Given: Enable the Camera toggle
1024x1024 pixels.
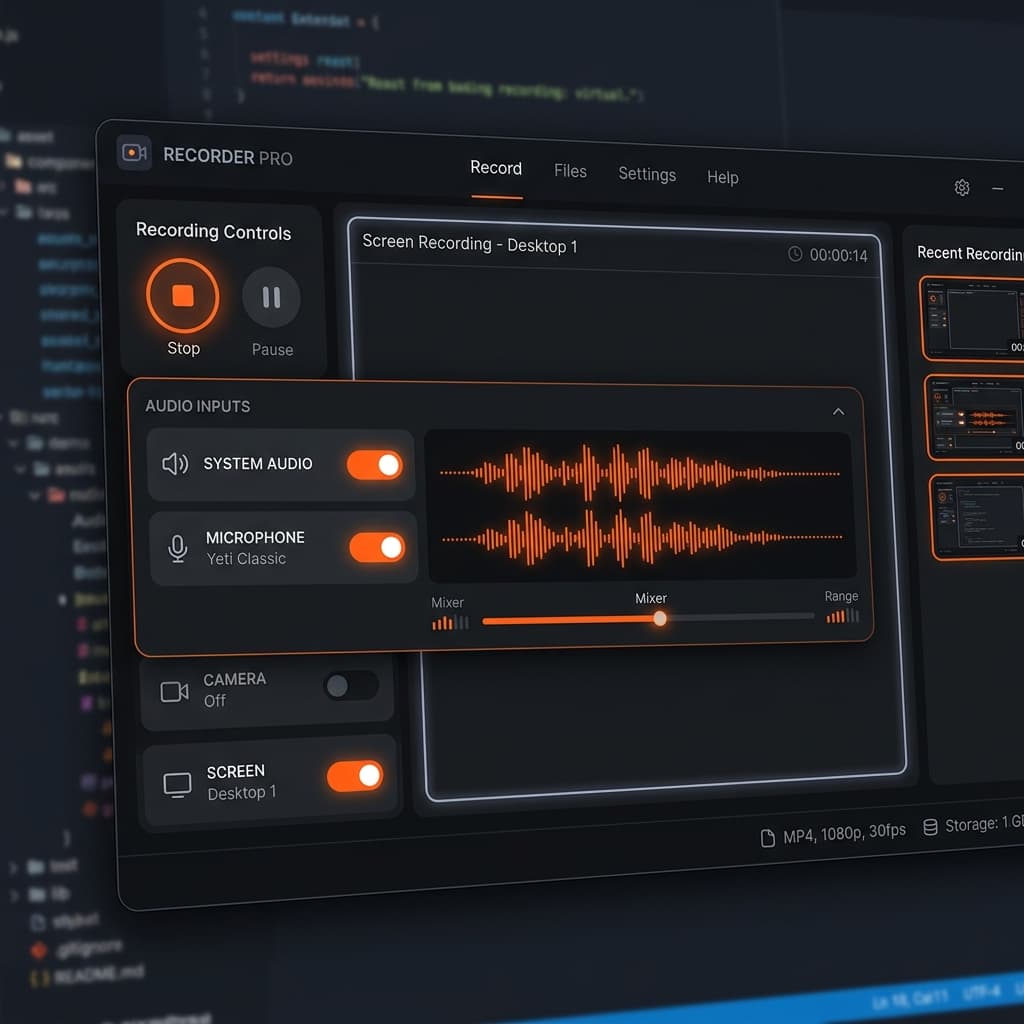Looking at the screenshot, I should (x=351, y=686).
